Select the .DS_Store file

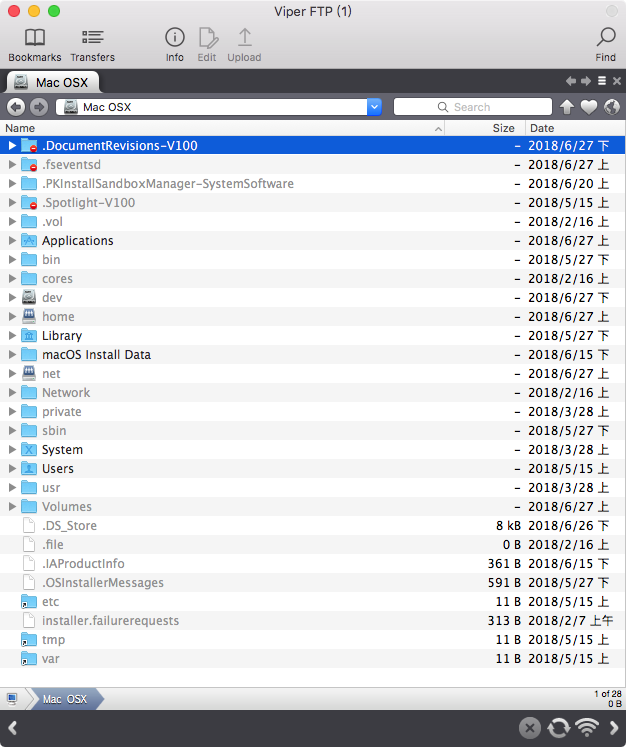tap(313, 525)
